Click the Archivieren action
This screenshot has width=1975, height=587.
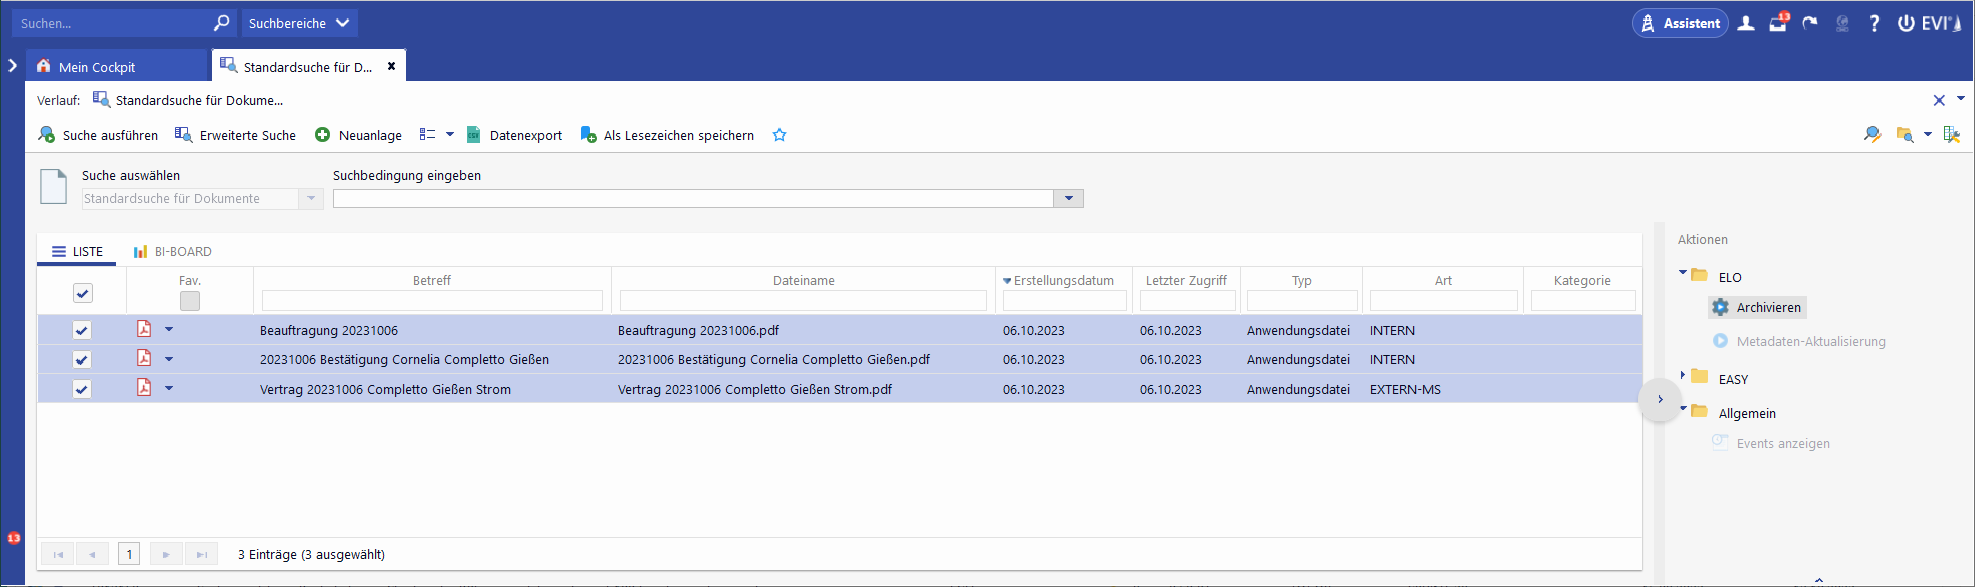1767,308
